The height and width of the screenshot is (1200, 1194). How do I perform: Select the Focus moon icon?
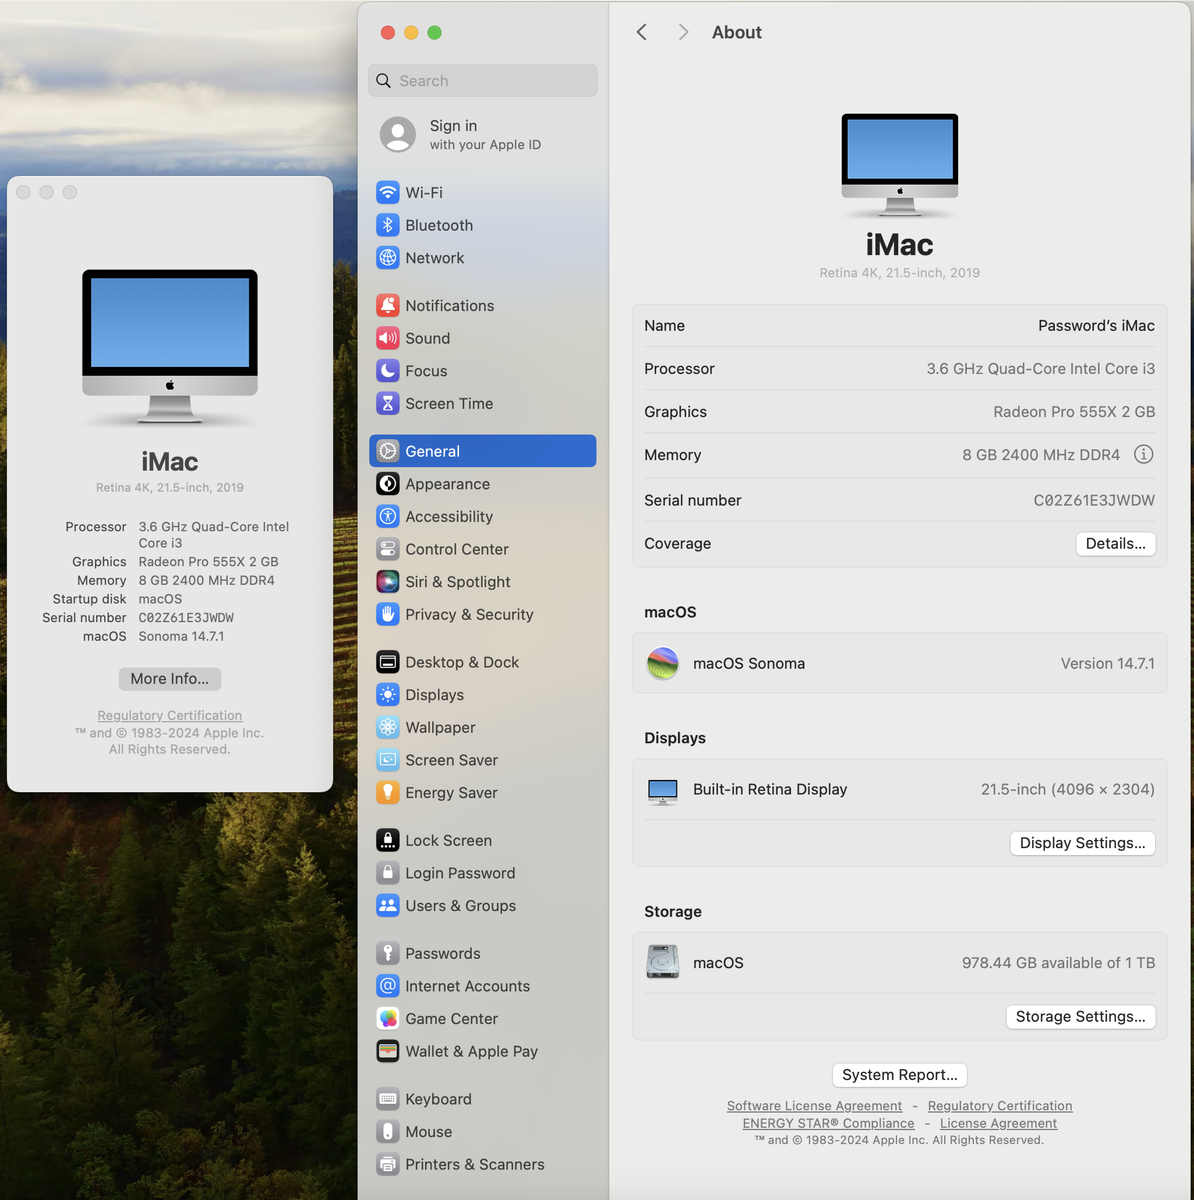click(388, 371)
